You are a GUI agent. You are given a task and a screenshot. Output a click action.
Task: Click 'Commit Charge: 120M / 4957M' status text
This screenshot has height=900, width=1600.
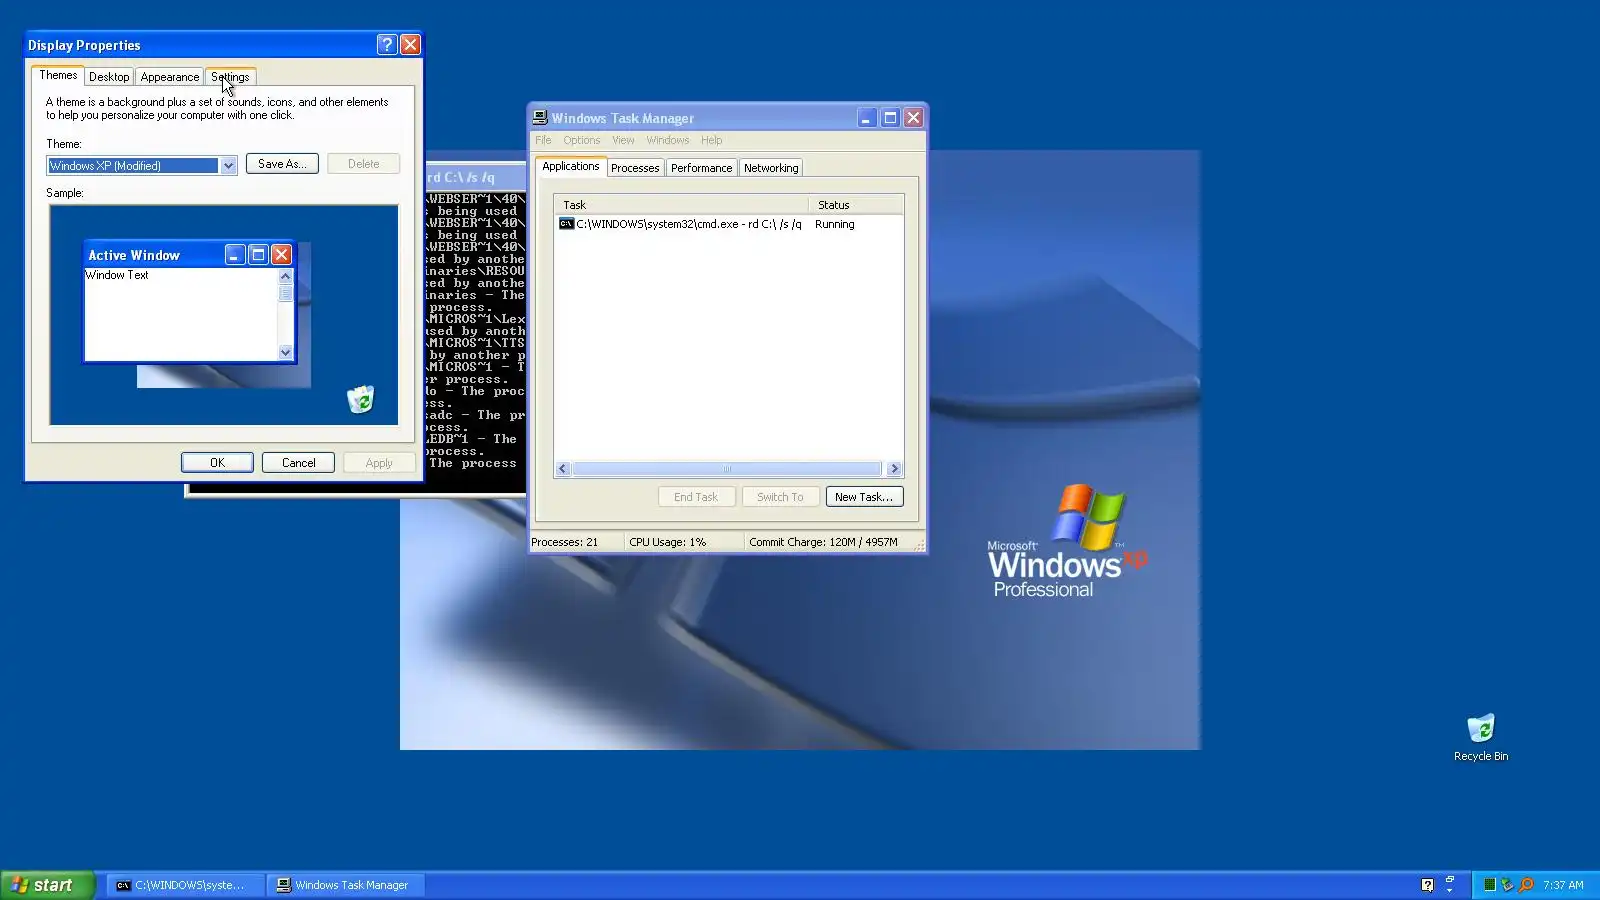click(823, 542)
